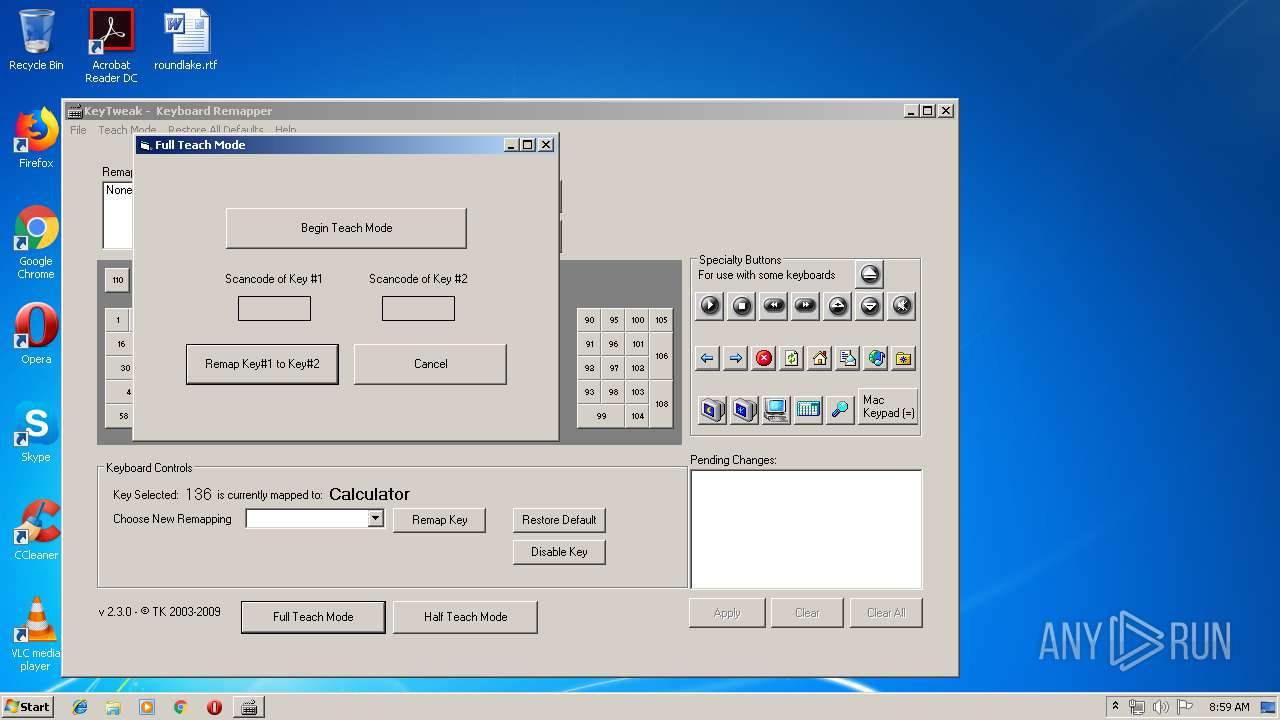Click the E-mail envelope specialty button
Screen dimensions: 1280x720
(848, 358)
